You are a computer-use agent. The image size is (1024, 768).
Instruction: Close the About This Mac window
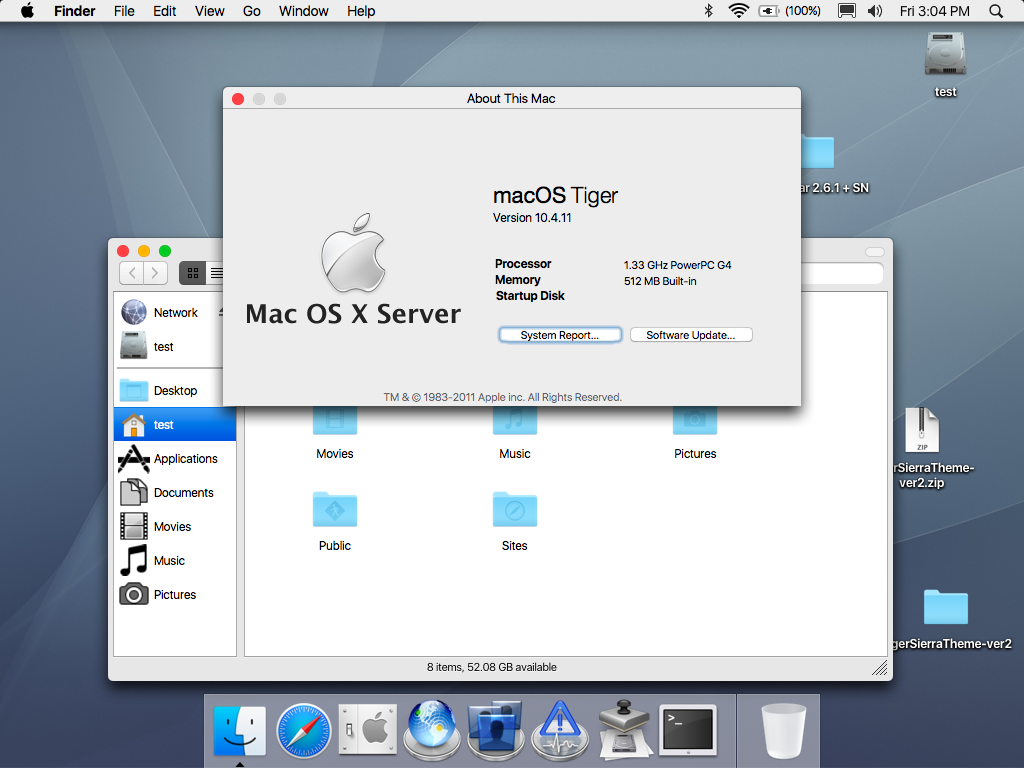click(238, 99)
